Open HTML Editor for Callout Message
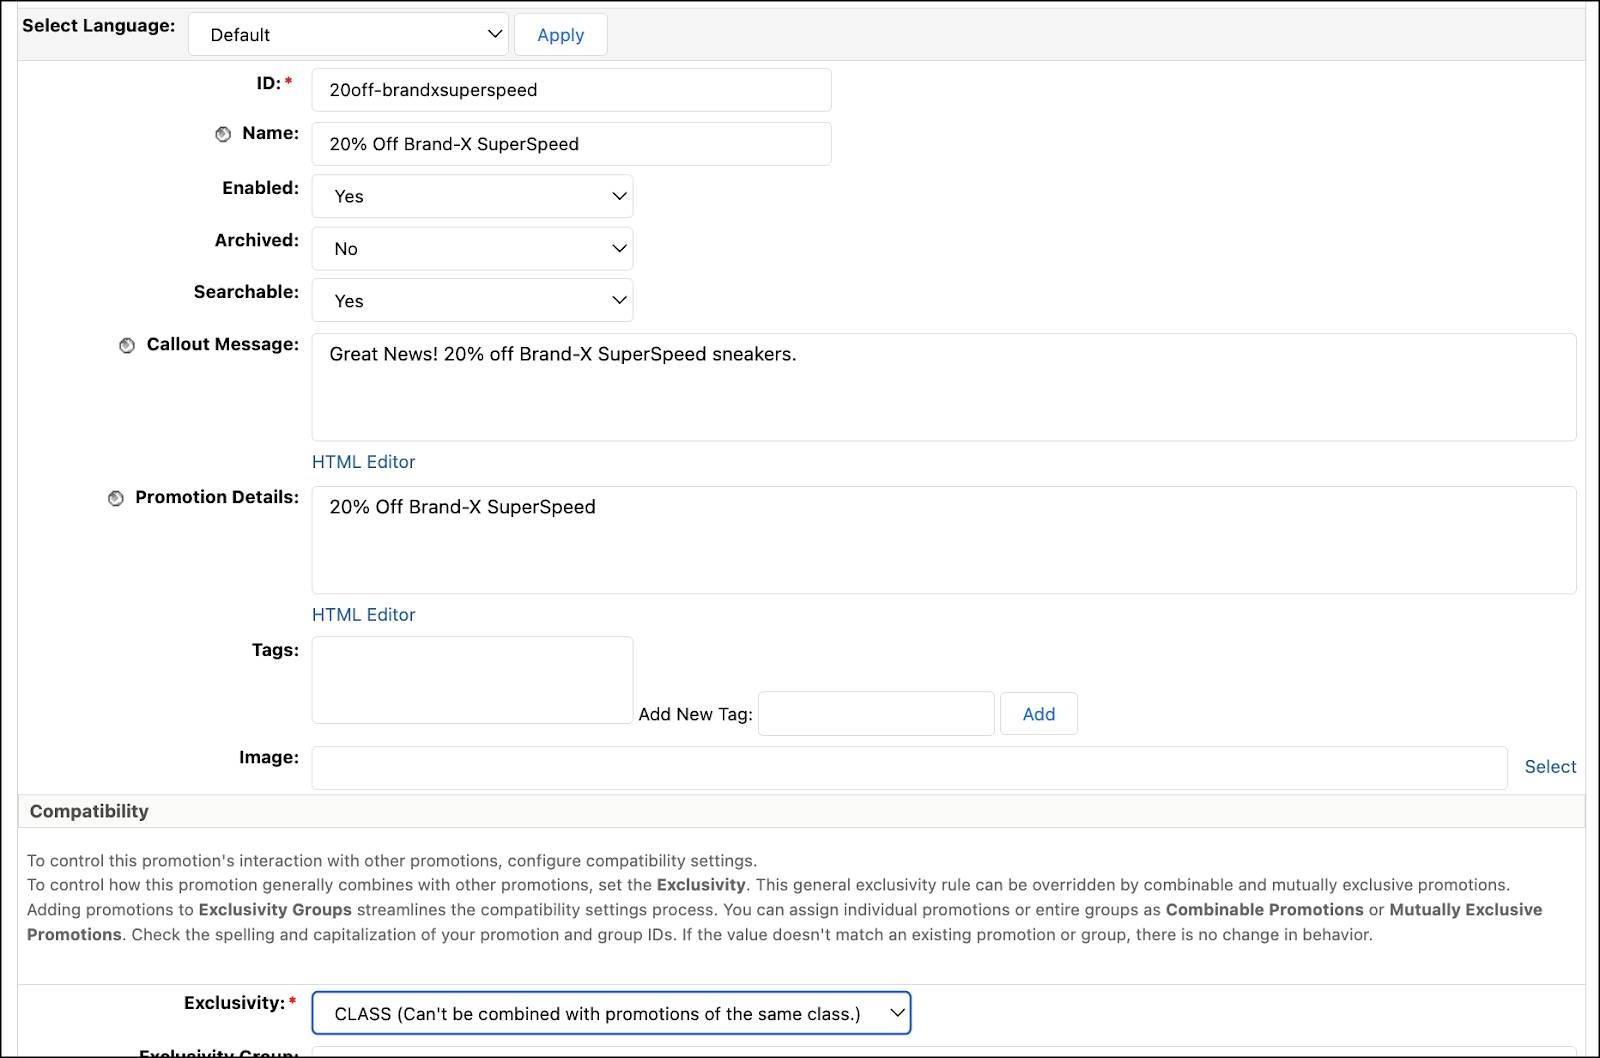This screenshot has height=1058, width=1600. pos(363,462)
